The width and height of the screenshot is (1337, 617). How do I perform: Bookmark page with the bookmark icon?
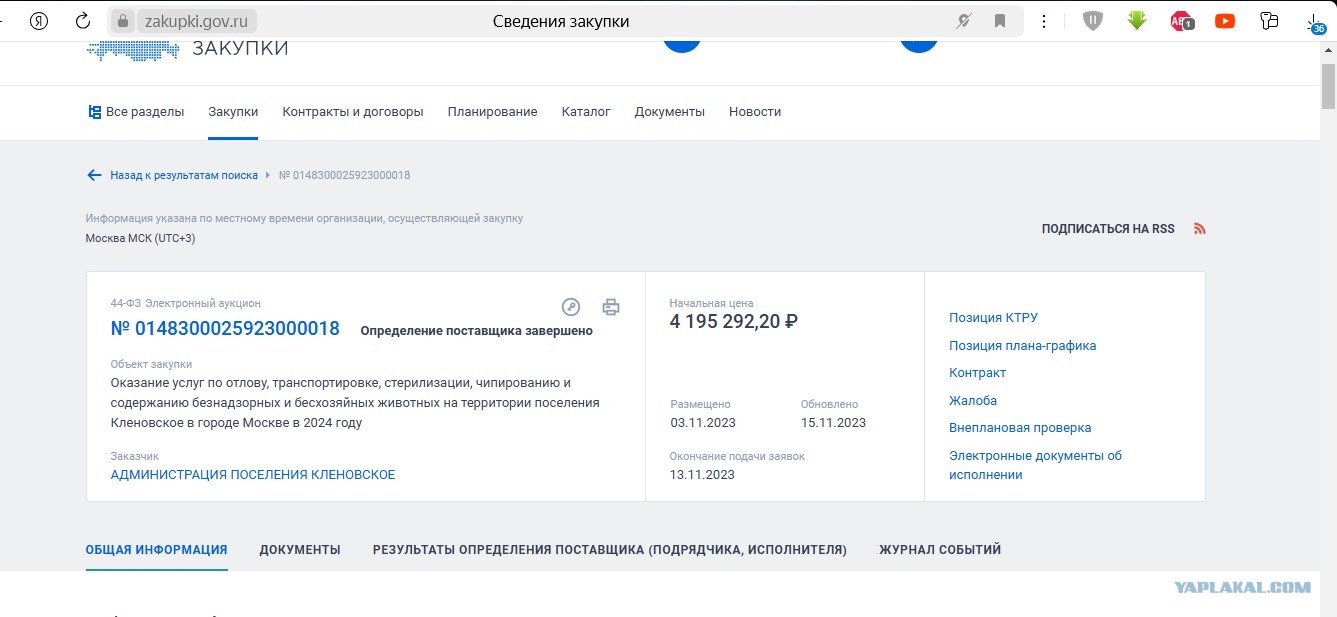coord(1000,21)
